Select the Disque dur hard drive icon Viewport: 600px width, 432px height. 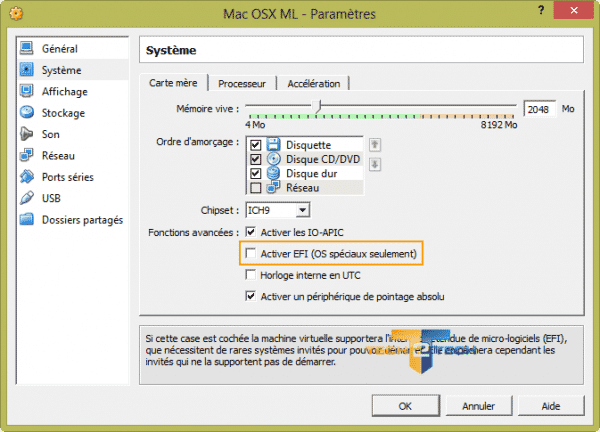(273, 173)
